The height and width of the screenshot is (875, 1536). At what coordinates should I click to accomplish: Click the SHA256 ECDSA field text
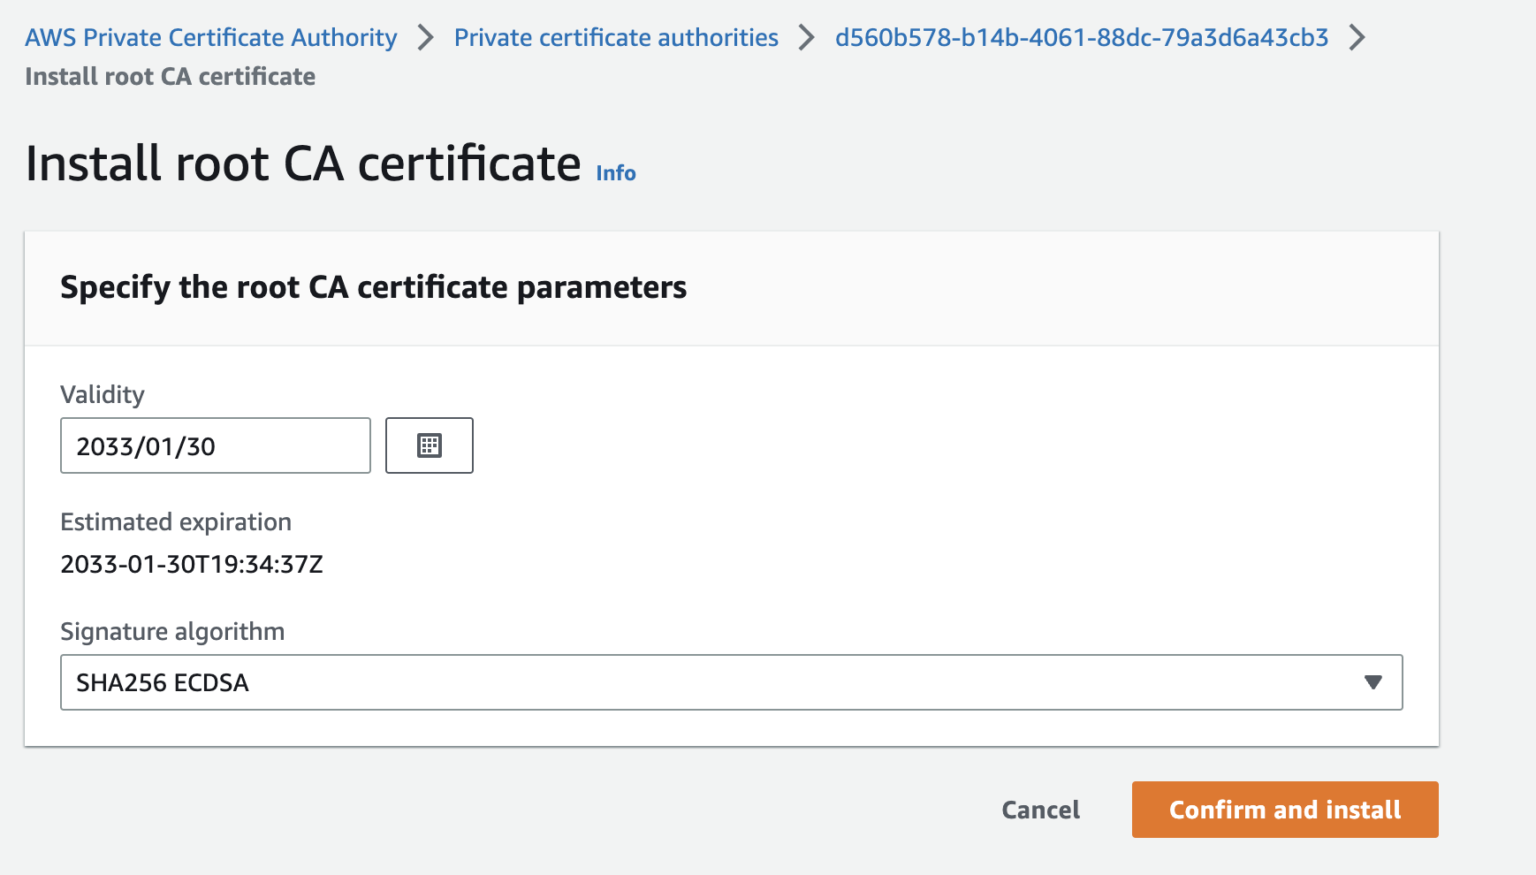(162, 682)
